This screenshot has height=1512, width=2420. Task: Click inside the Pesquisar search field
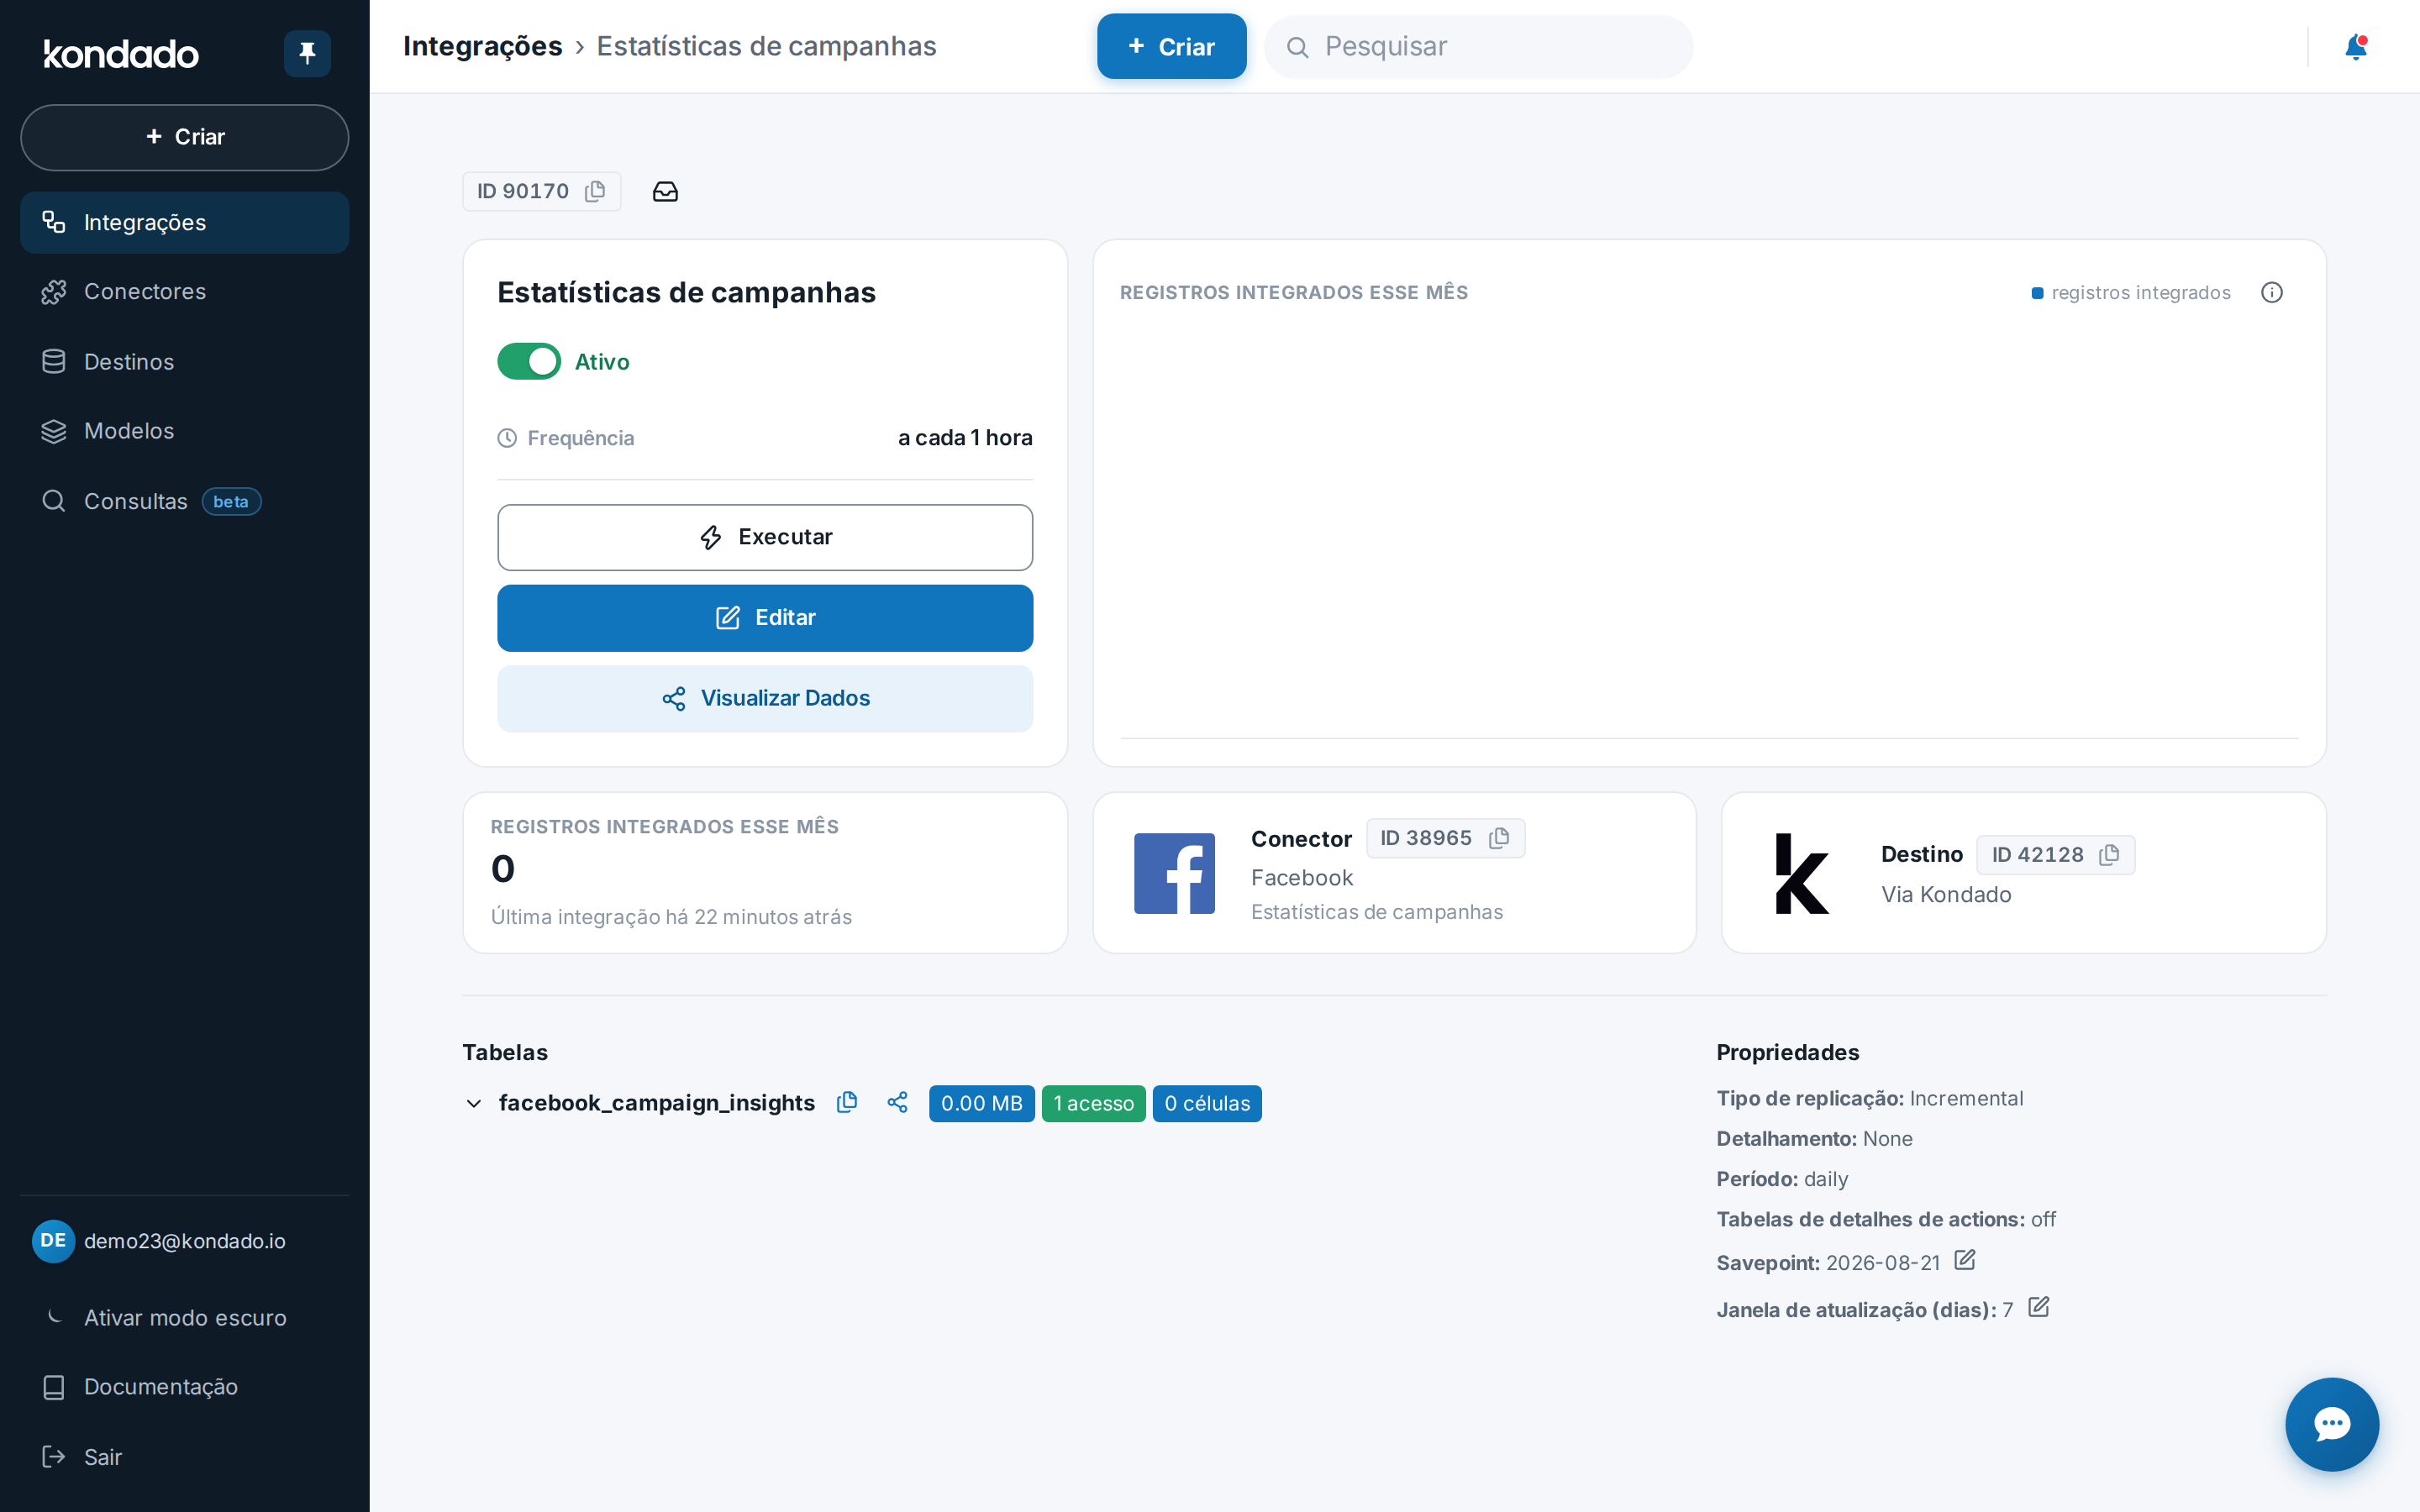pyautogui.click(x=1478, y=47)
